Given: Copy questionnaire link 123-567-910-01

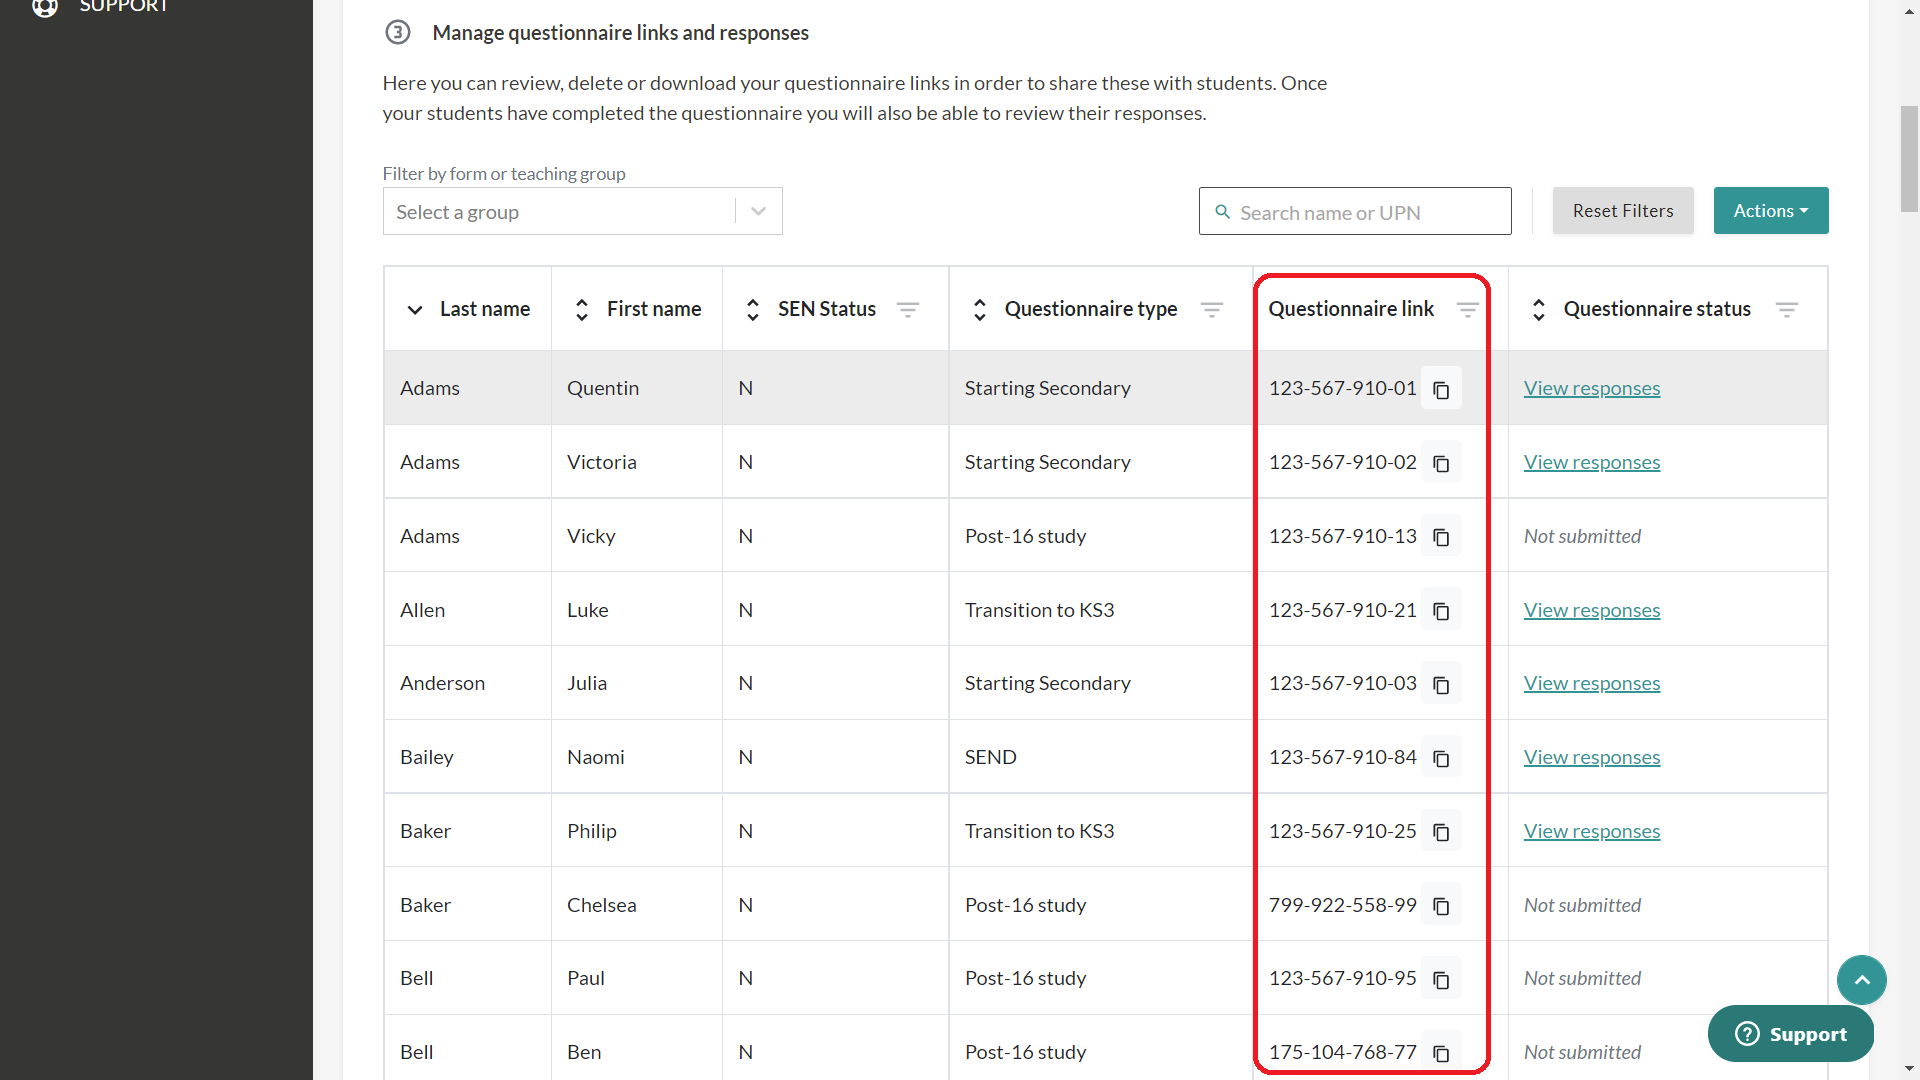Looking at the screenshot, I should [1441, 389].
